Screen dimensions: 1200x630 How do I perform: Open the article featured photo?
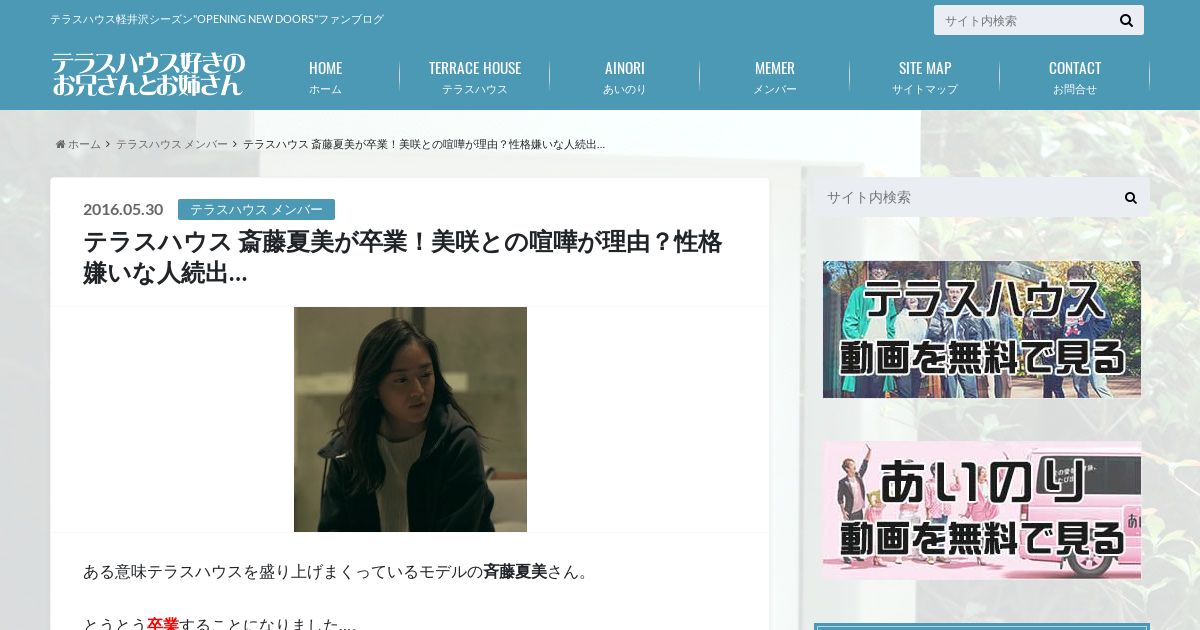pyautogui.click(x=410, y=419)
